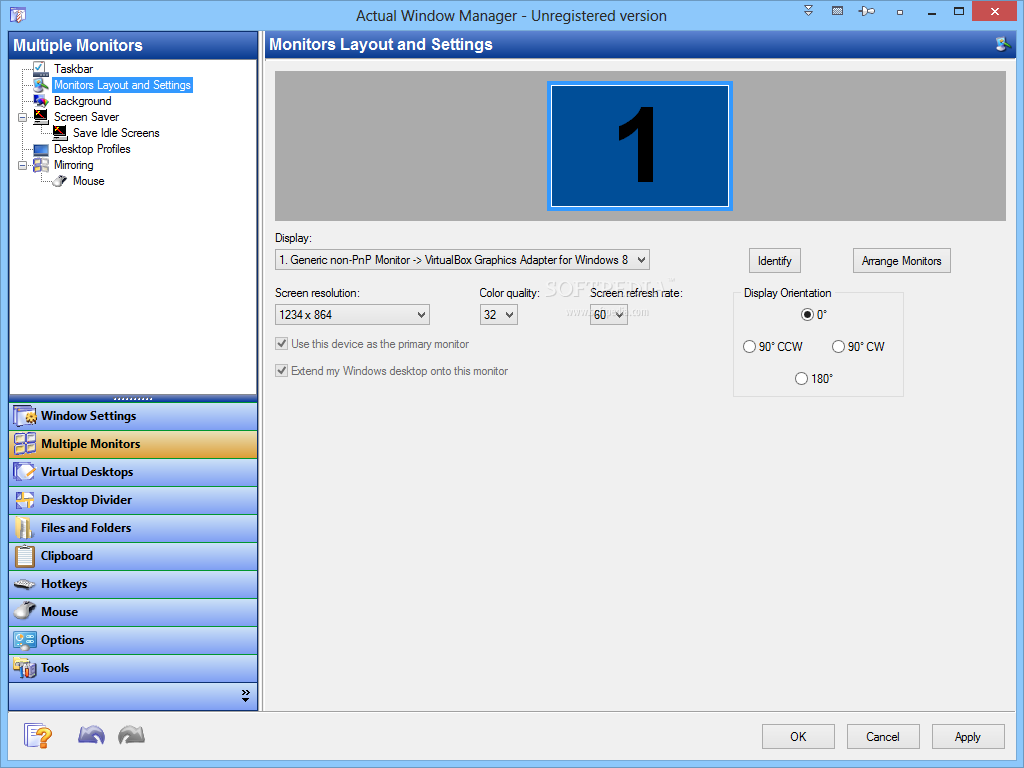The image size is (1024, 768).
Task: Select Save Idle Screens in the tree
Action: click(x=116, y=133)
